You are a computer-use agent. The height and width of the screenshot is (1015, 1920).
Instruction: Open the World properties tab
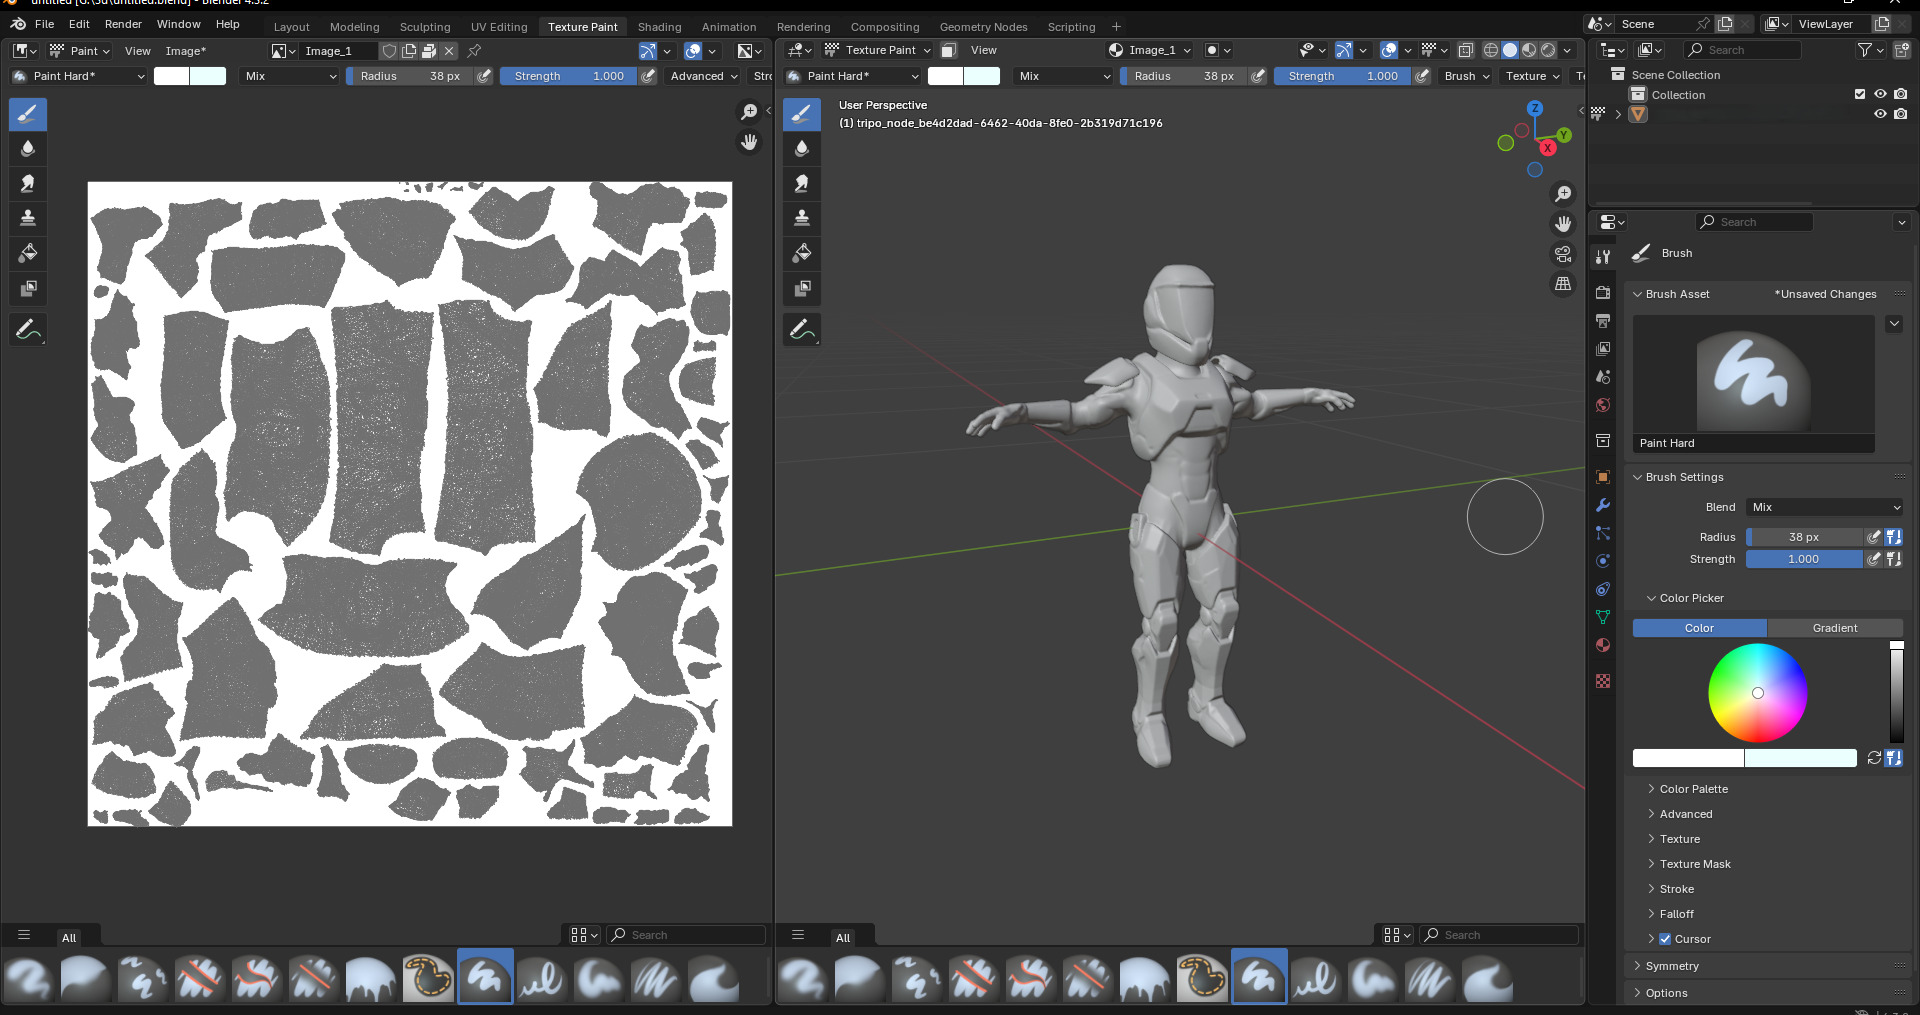click(1603, 405)
